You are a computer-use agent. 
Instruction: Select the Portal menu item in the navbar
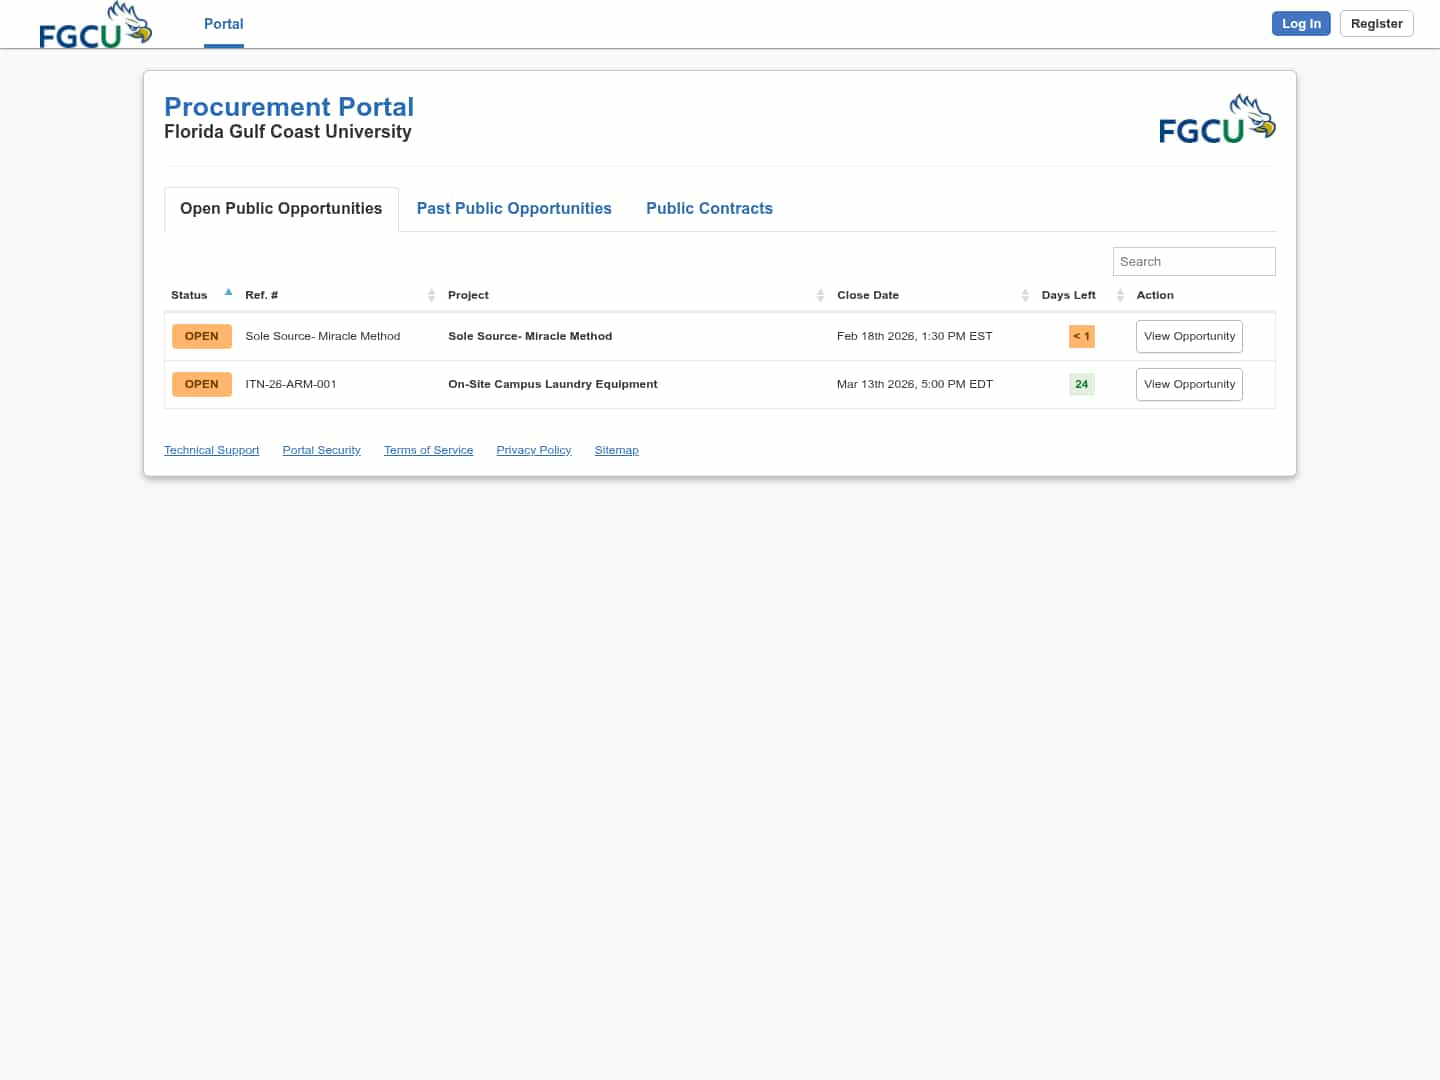[x=223, y=24]
